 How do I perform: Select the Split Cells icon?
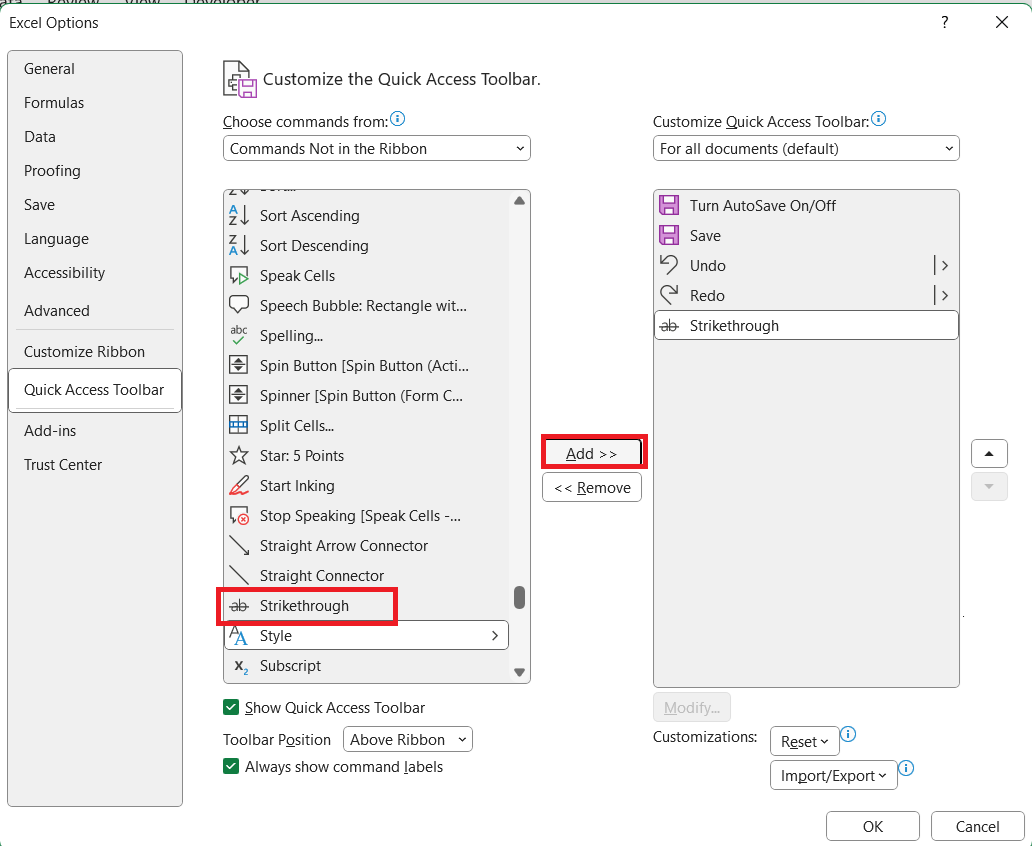pos(239,426)
